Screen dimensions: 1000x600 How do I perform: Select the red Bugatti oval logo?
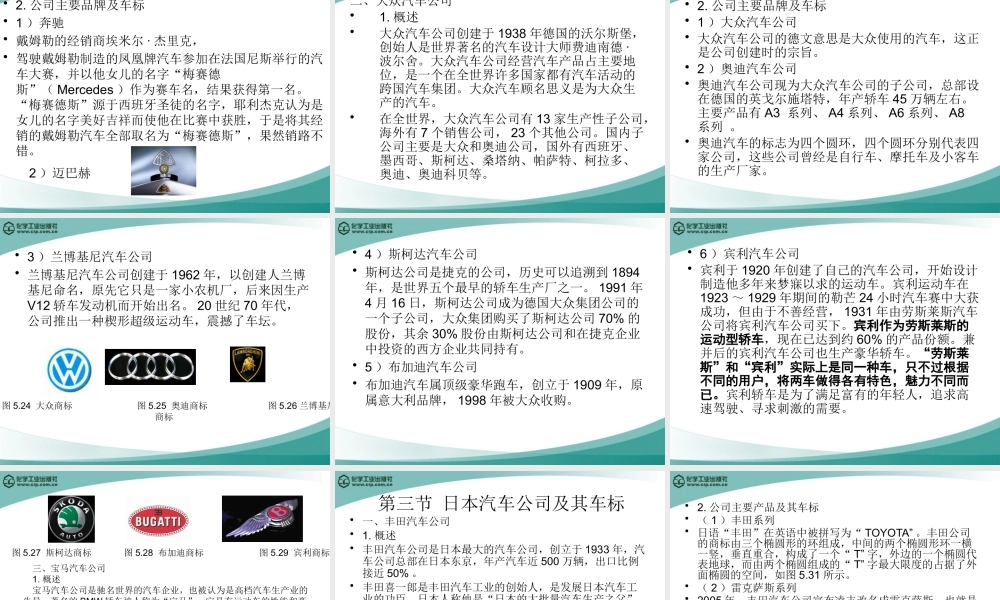[158, 520]
